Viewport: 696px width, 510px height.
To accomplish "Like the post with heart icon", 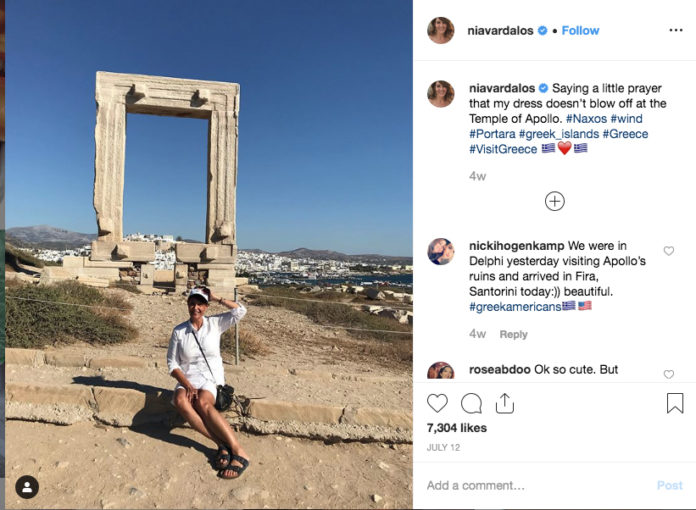I will [x=438, y=403].
